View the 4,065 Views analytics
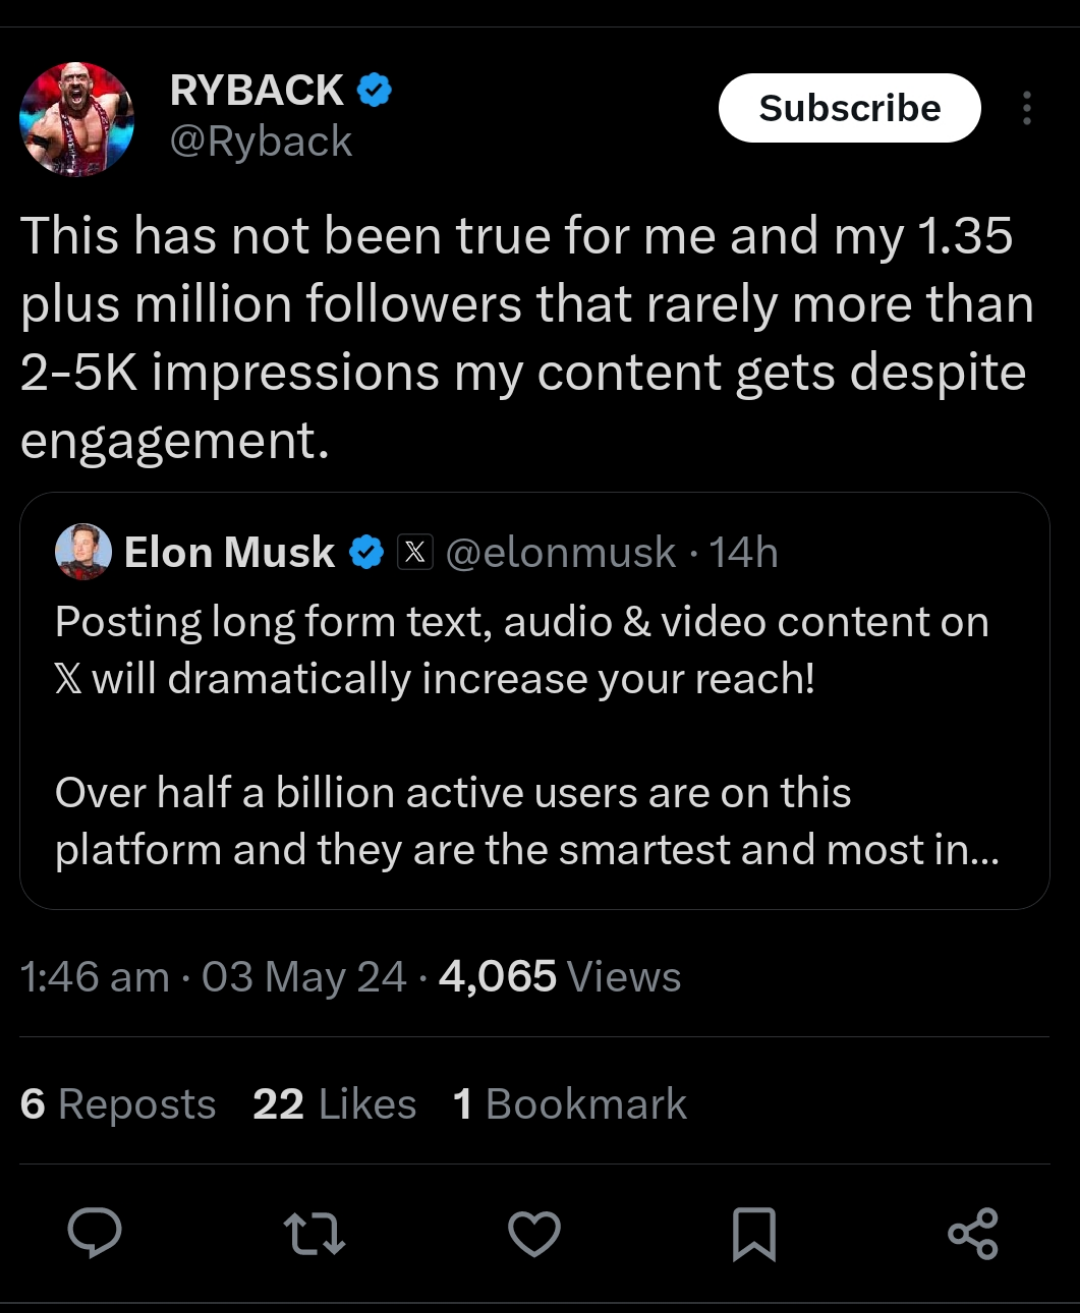 point(560,977)
